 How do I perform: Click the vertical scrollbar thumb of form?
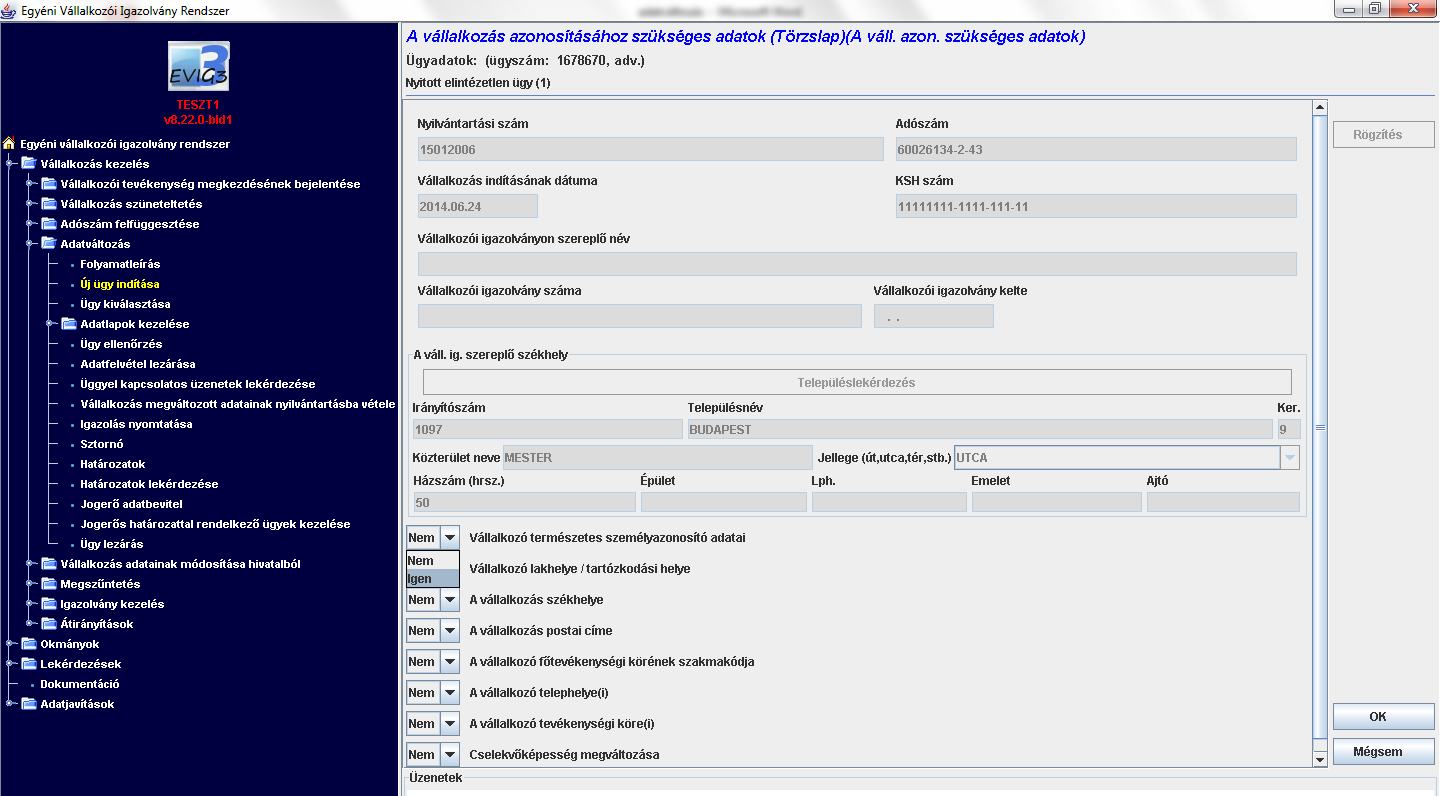[1320, 428]
